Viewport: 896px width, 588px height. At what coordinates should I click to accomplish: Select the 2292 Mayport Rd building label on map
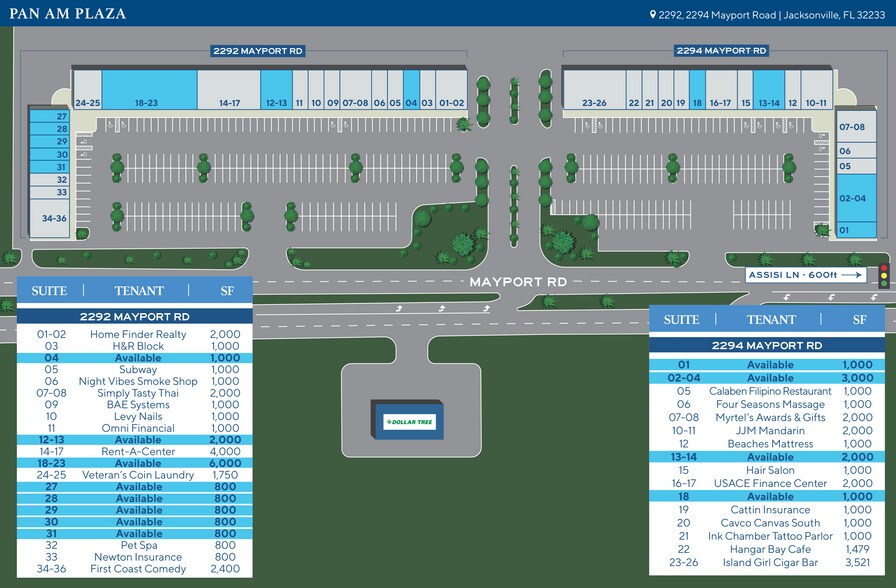pos(257,50)
